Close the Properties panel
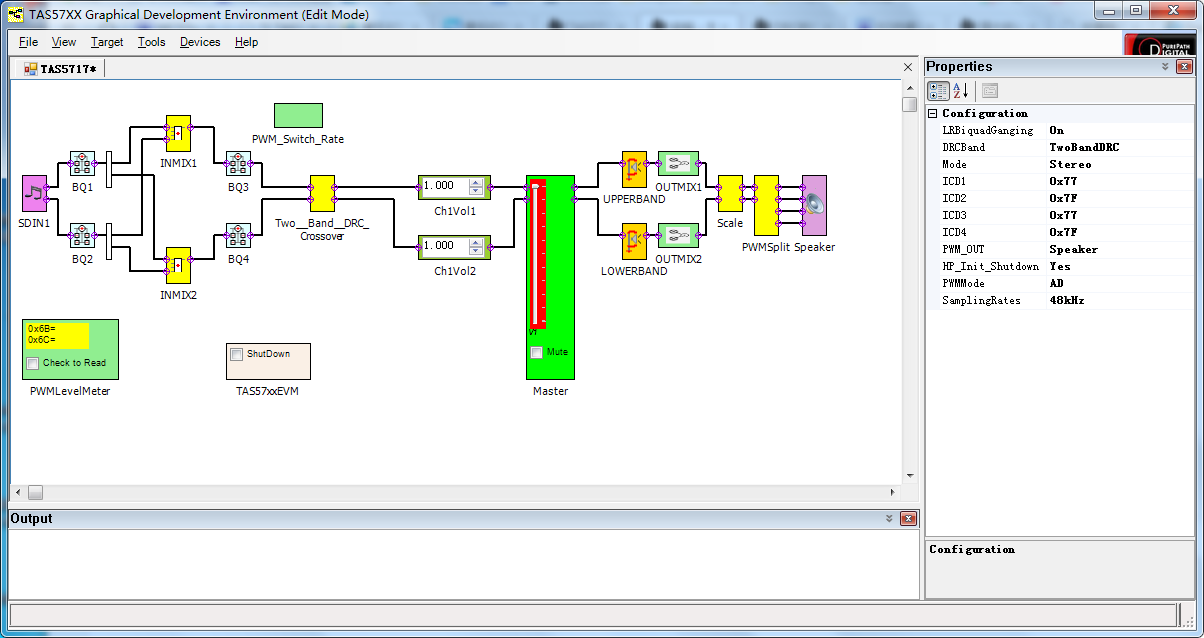The height and width of the screenshot is (638, 1204). pyautogui.click(x=1185, y=67)
